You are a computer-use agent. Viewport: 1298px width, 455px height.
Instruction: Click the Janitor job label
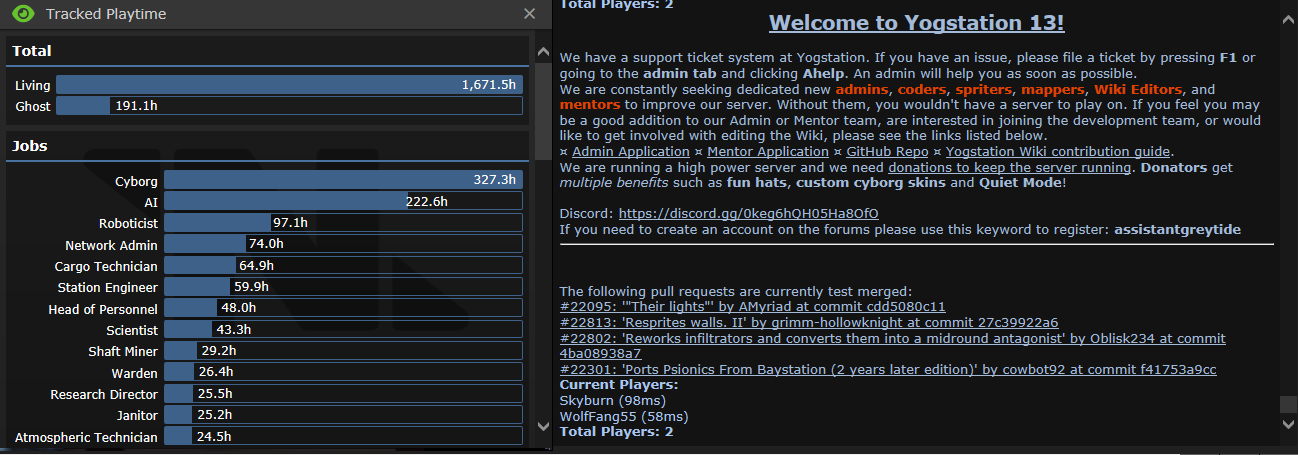pyautogui.click(x=138, y=415)
